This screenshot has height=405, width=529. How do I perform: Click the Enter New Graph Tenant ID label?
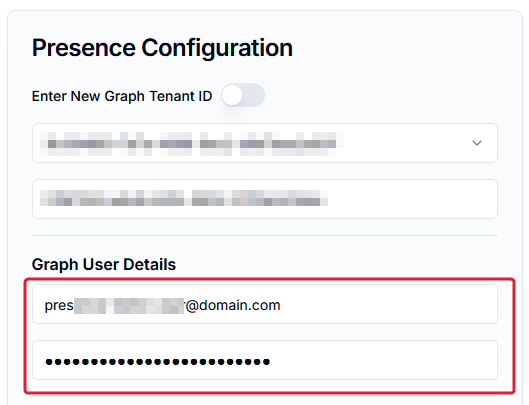pos(122,96)
